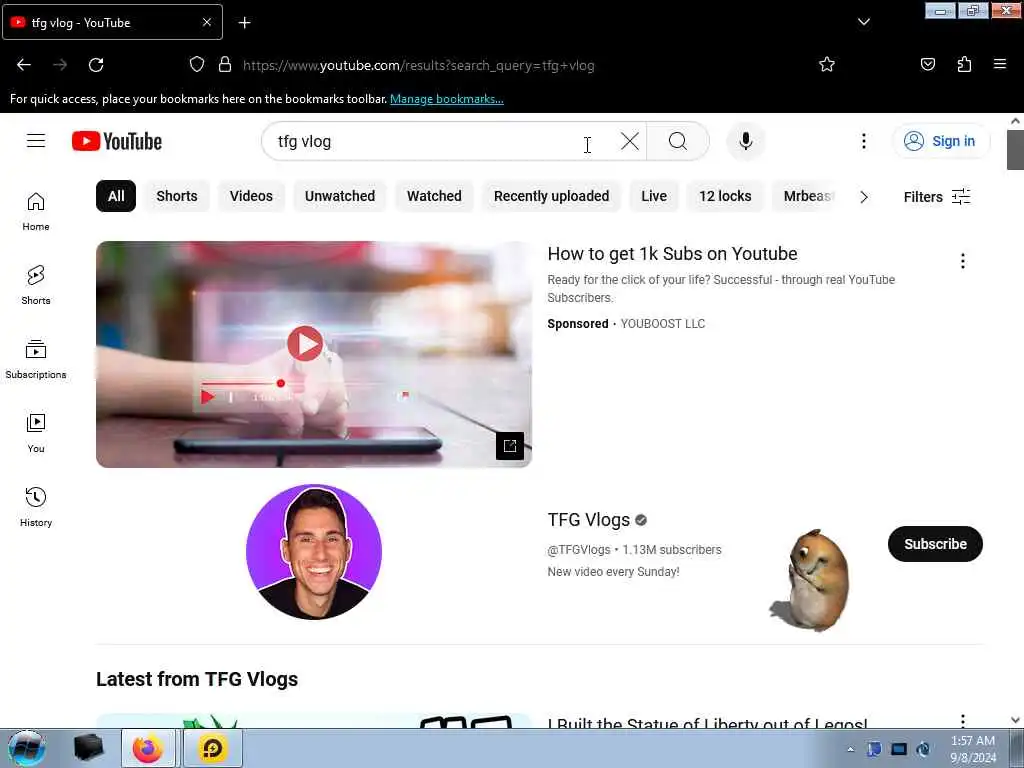Select the Unwatched filter chip
The height and width of the screenshot is (768, 1024).
point(340,196)
